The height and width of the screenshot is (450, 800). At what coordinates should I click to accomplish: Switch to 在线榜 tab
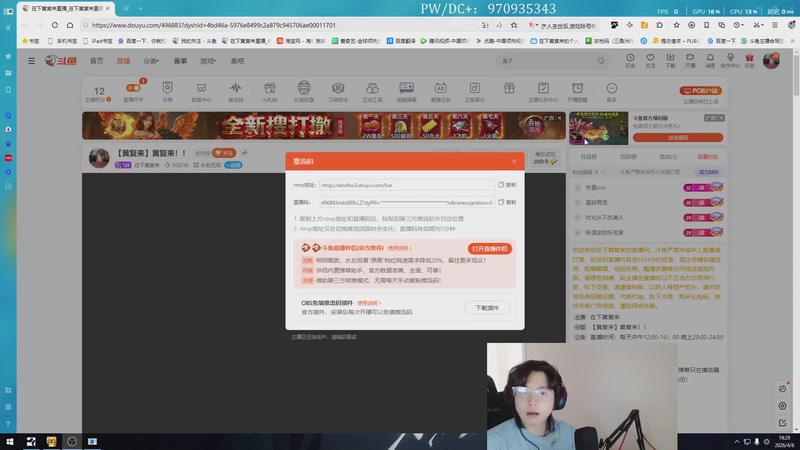click(588, 157)
